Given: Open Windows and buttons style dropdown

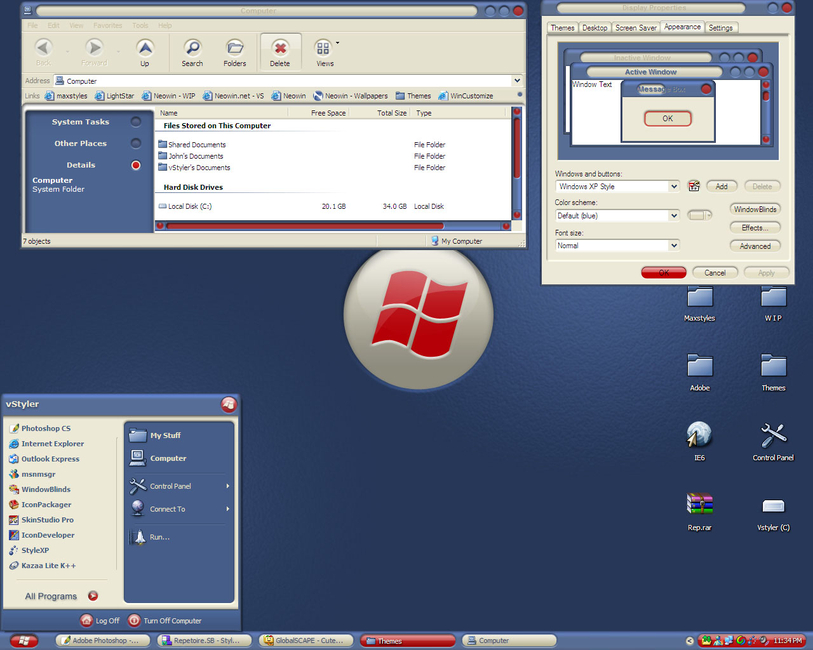Looking at the screenshot, I should 674,186.
